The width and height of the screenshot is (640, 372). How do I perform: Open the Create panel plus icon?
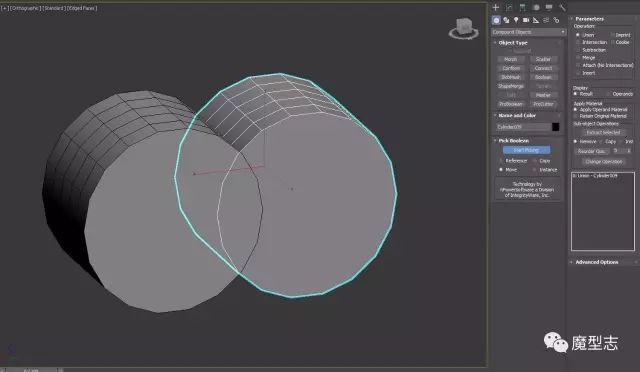(x=496, y=7)
